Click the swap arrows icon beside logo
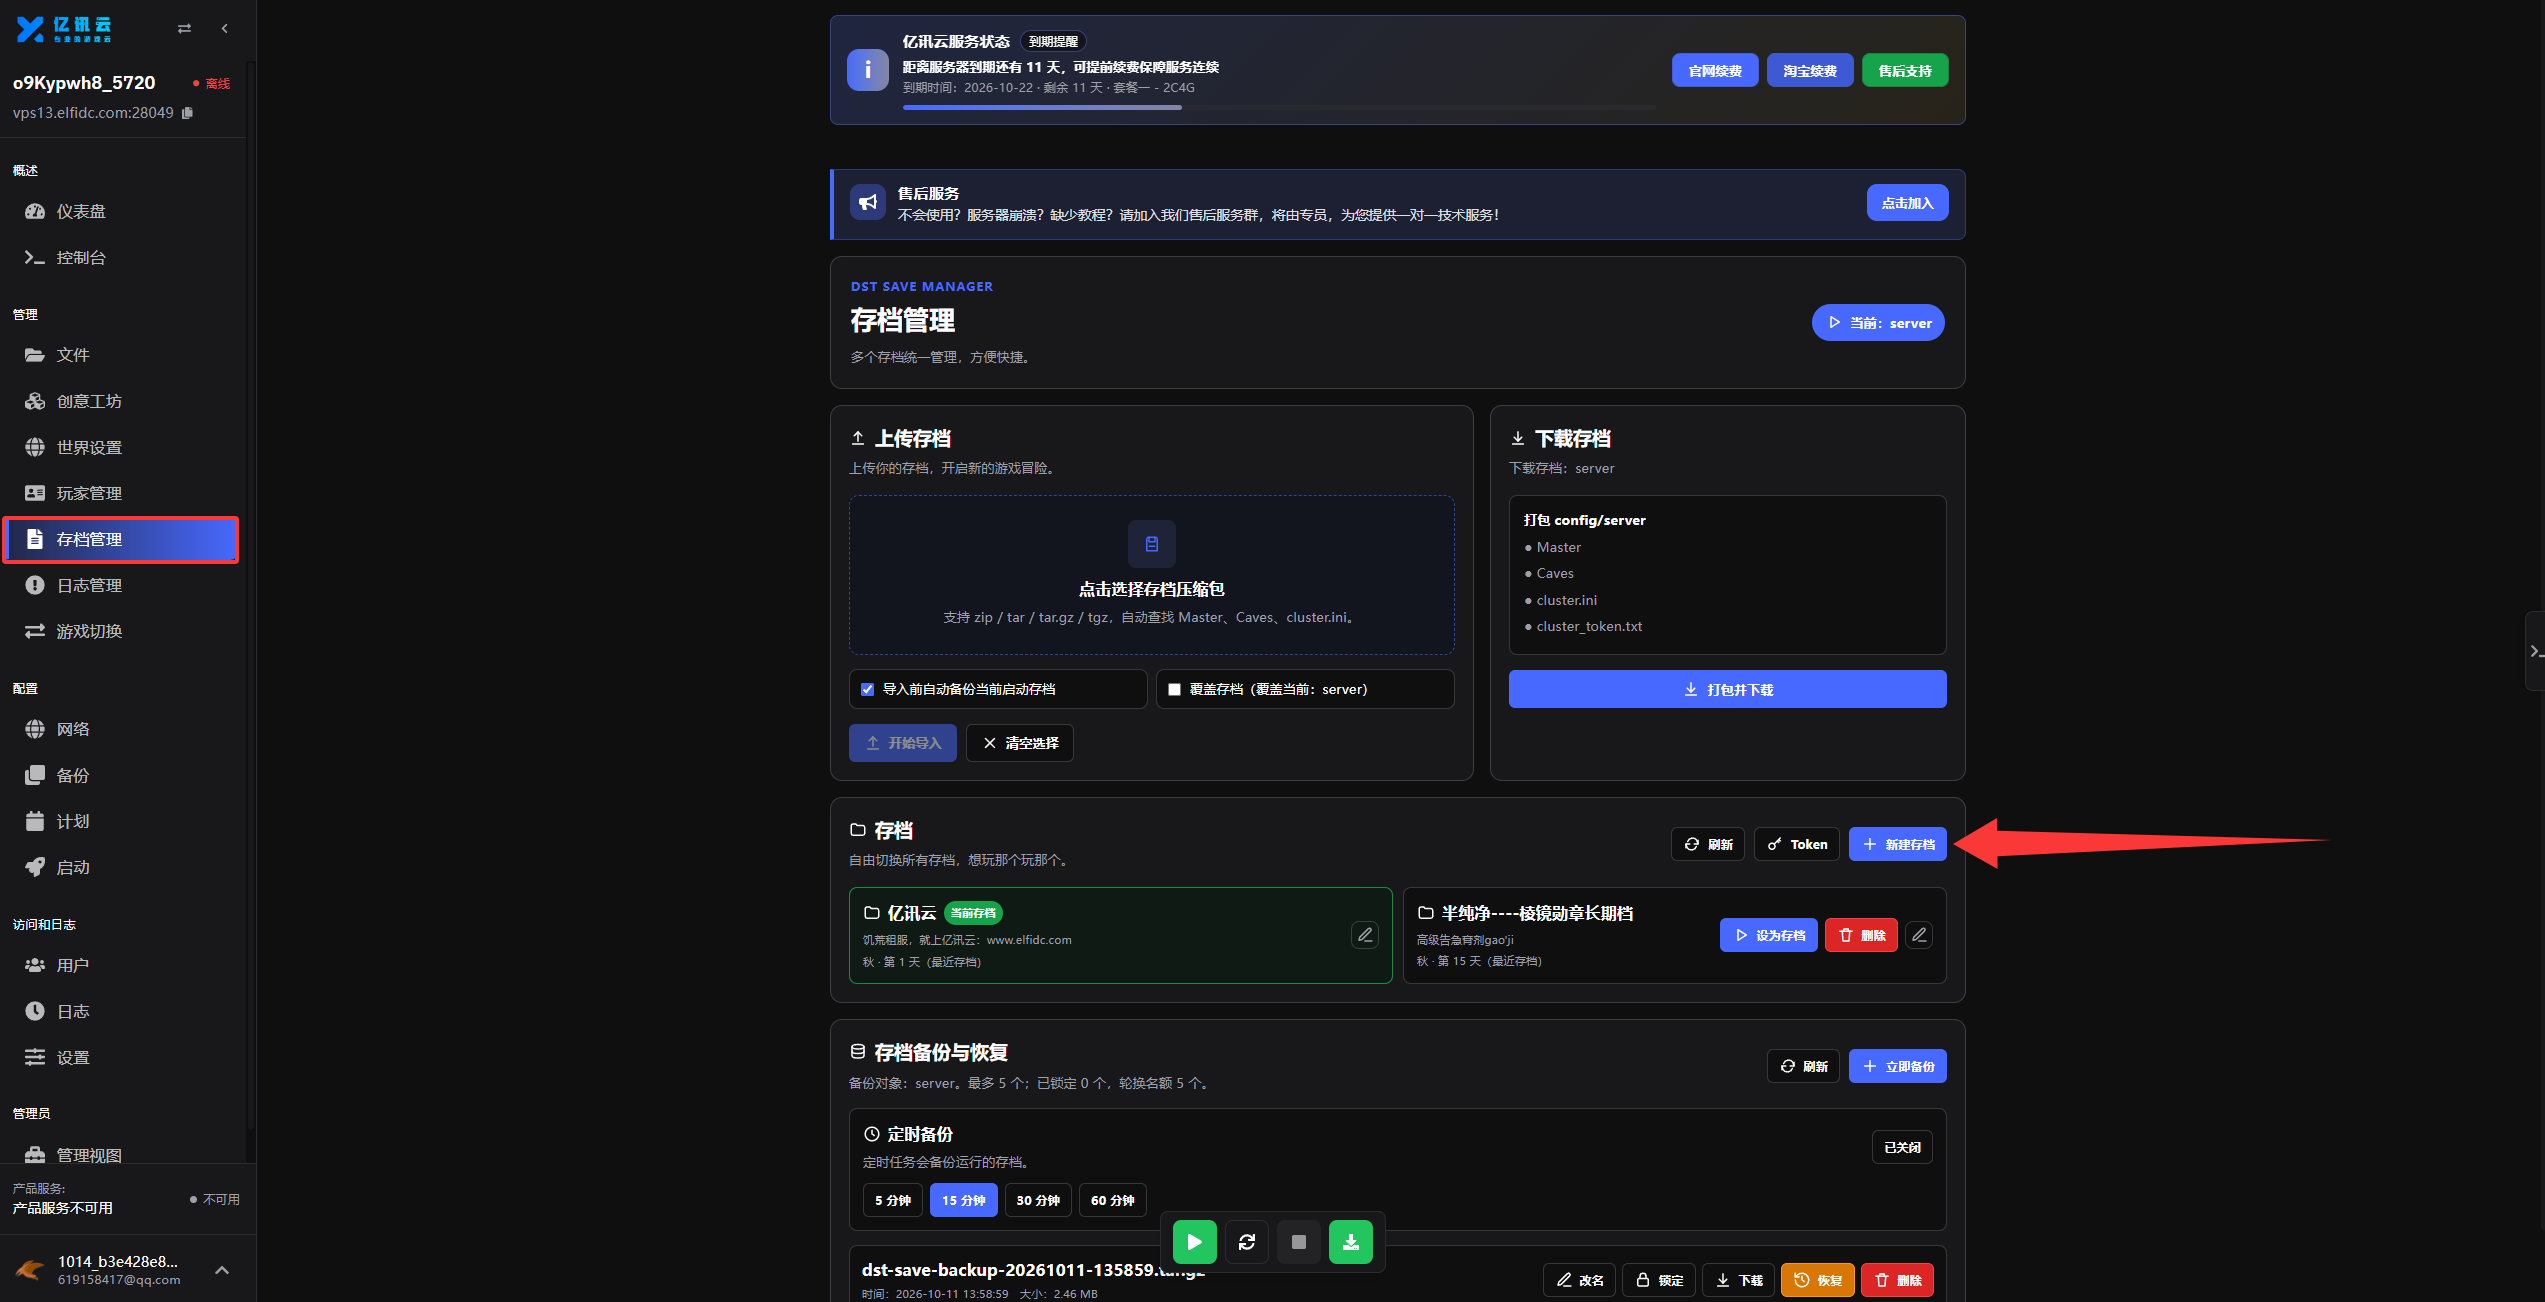This screenshot has width=2545, height=1302. click(184, 29)
